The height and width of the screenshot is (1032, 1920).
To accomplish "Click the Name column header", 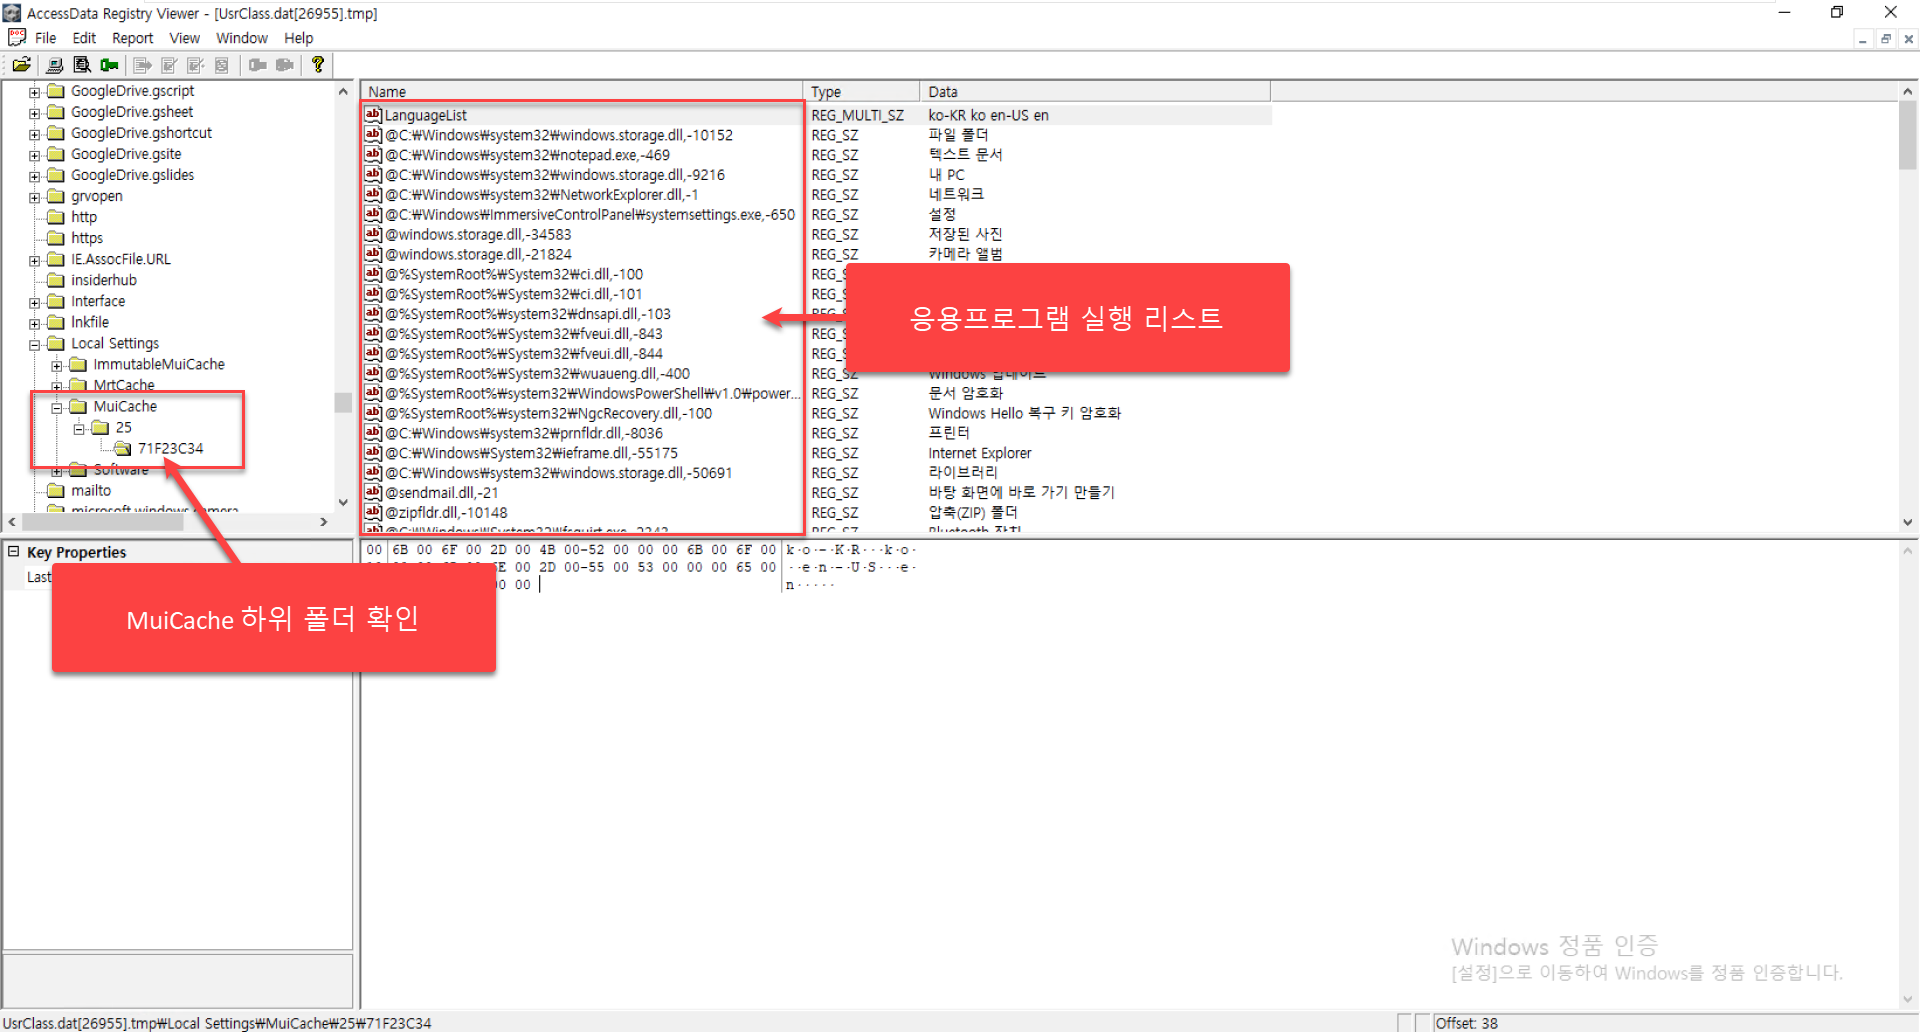I will [x=581, y=91].
